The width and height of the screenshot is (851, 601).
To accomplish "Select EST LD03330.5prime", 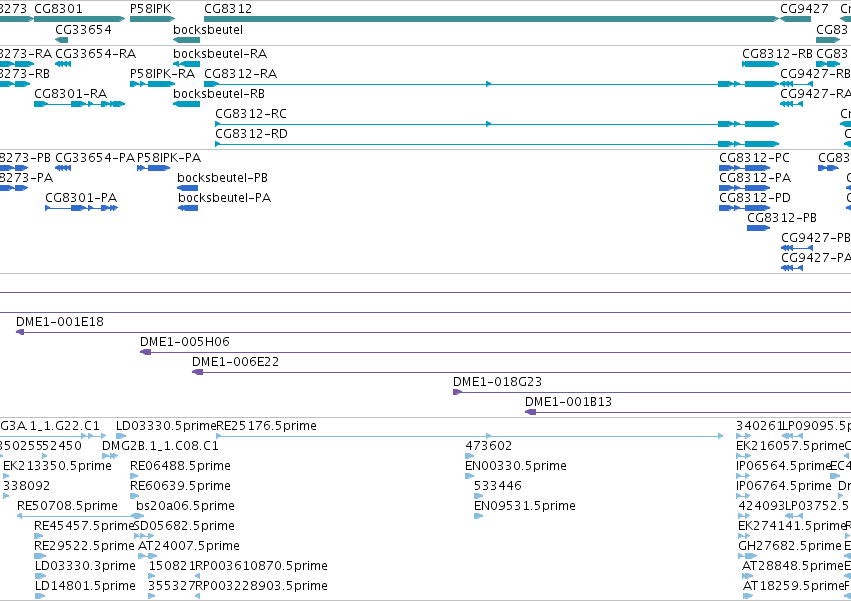I will (166, 426).
